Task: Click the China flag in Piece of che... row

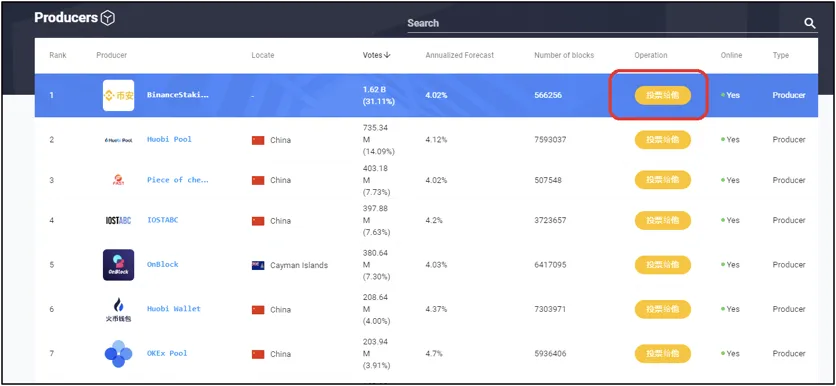Action: tap(258, 180)
